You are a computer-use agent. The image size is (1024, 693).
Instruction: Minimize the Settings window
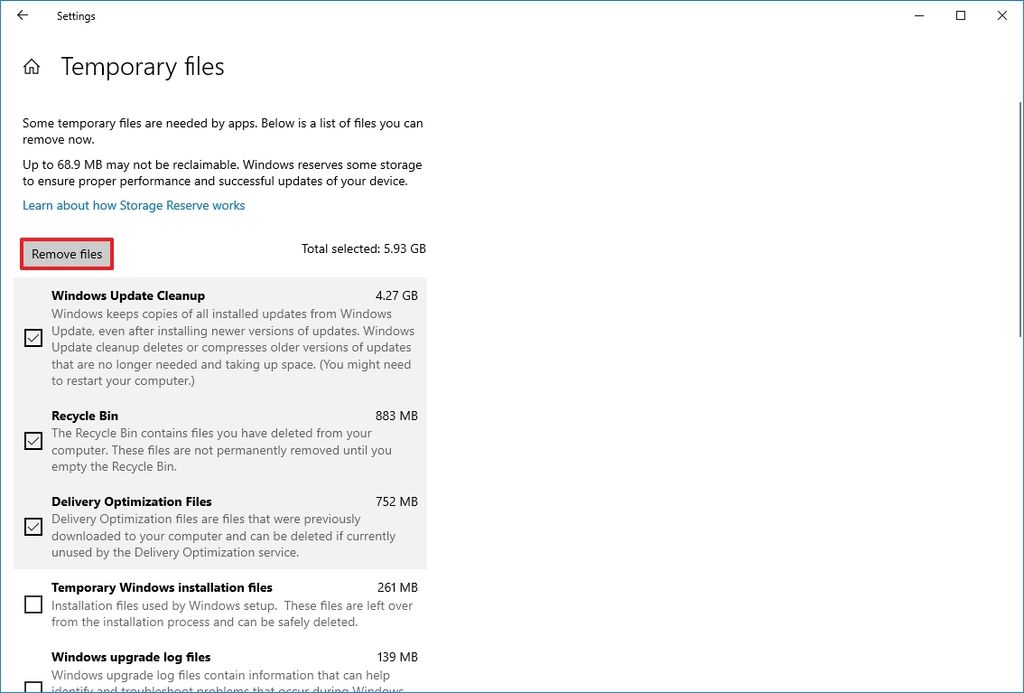pyautogui.click(x=917, y=15)
